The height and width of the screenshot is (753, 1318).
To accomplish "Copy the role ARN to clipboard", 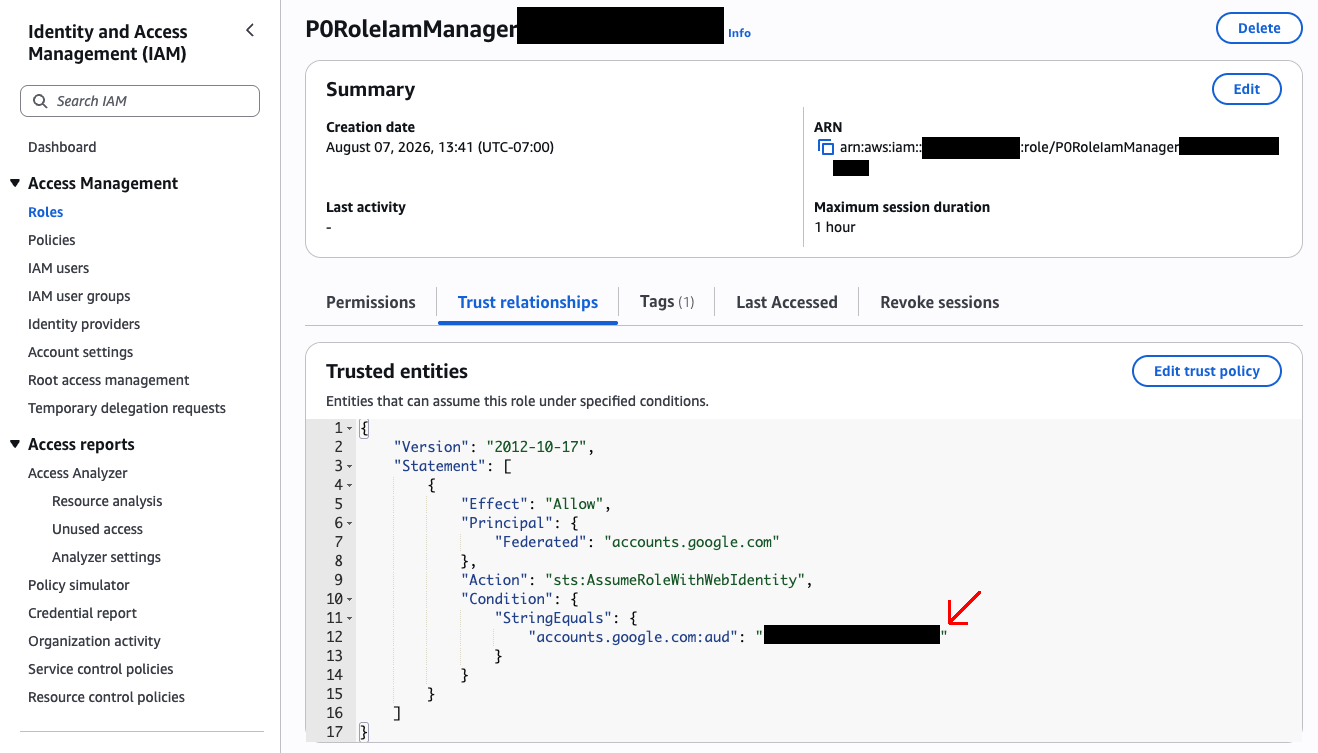I will [x=826, y=148].
